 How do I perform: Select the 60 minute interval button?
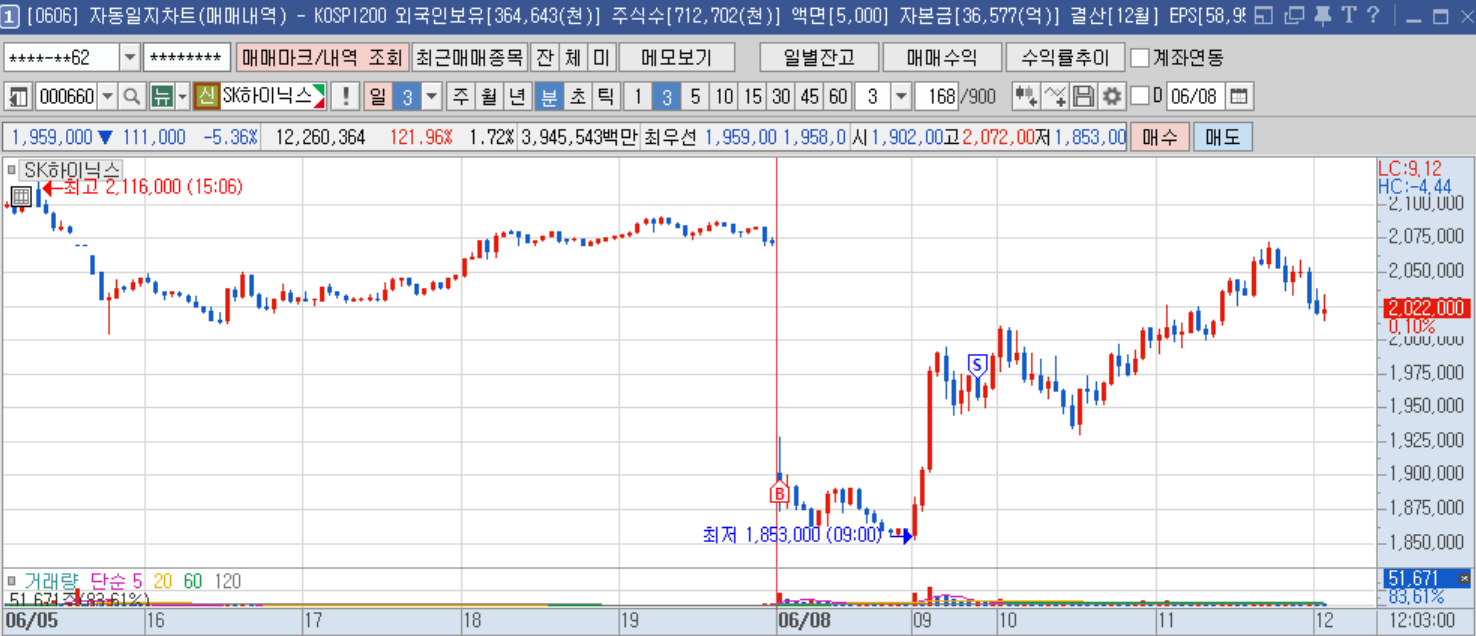(x=838, y=97)
